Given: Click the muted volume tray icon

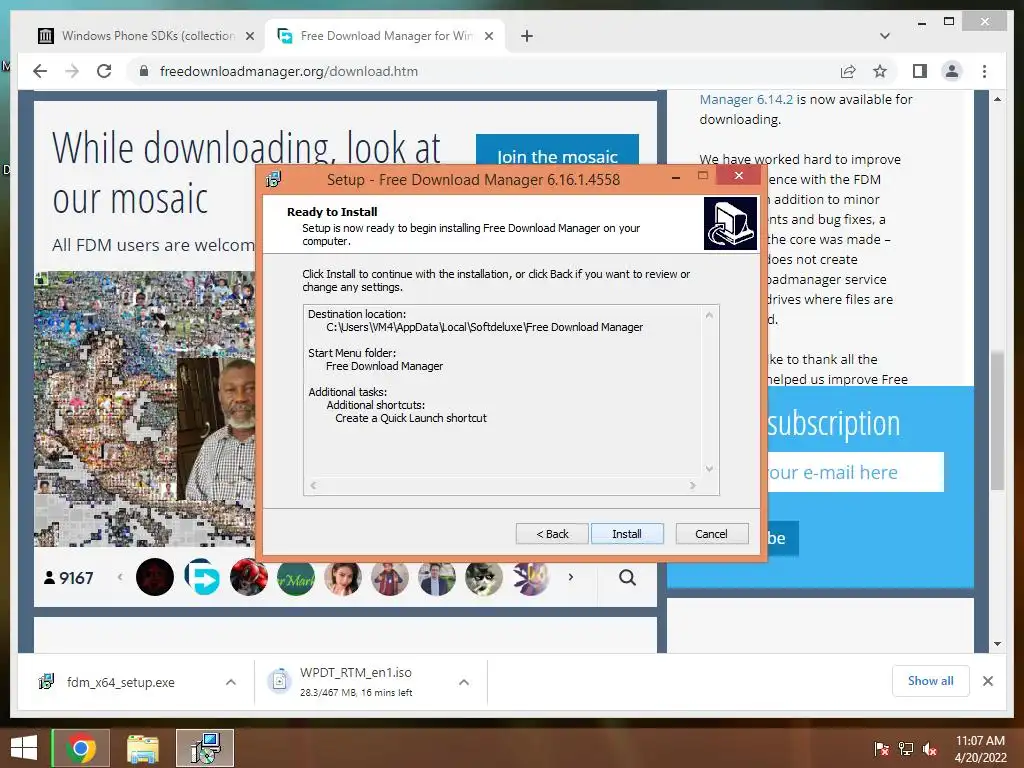Looking at the screenshot, I should point(930,749).
